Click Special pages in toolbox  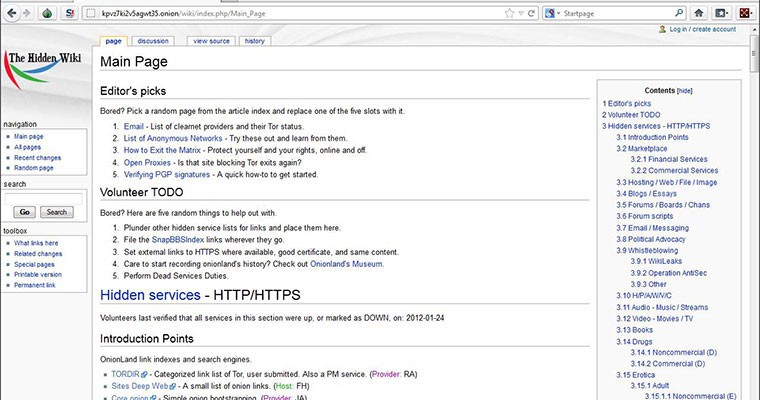[34, 265]
